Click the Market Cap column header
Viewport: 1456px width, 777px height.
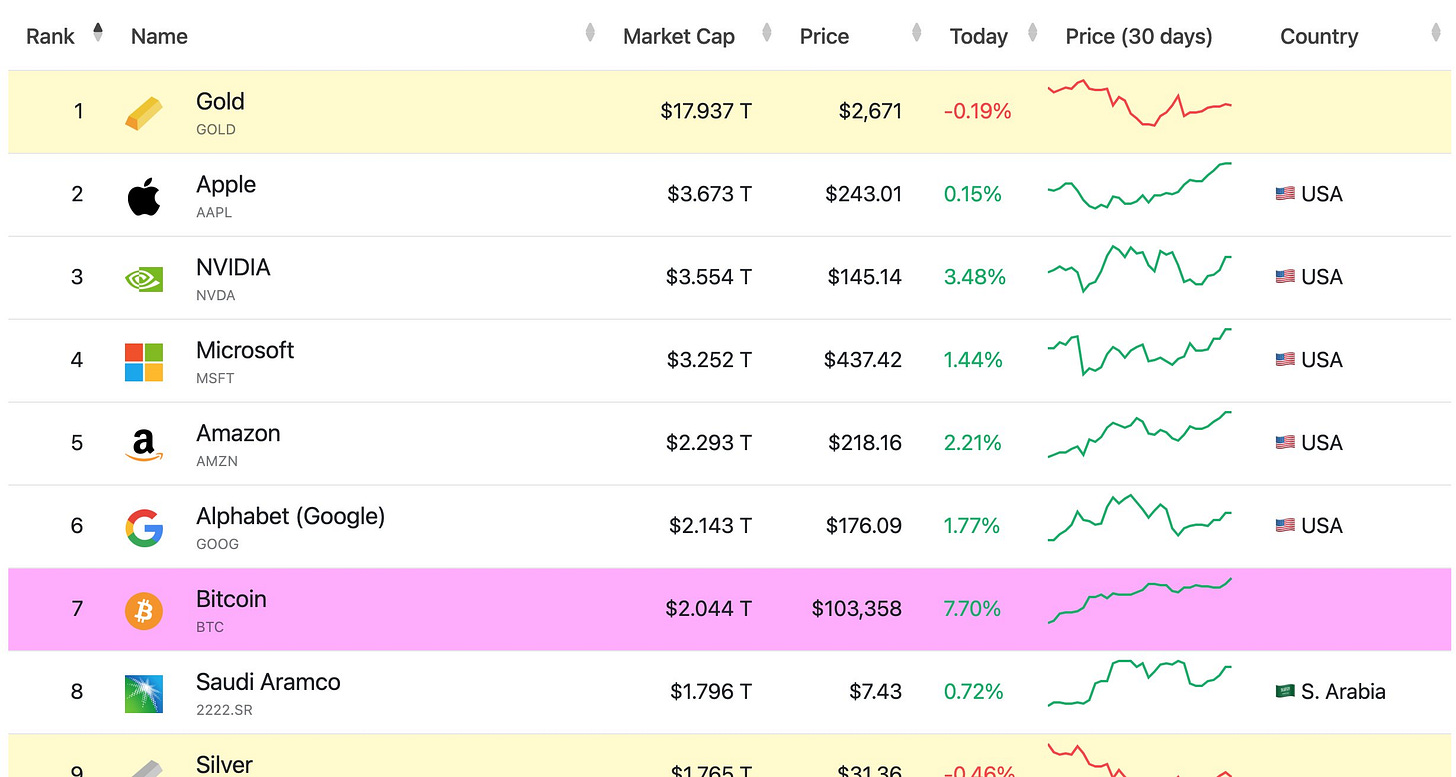679,37
